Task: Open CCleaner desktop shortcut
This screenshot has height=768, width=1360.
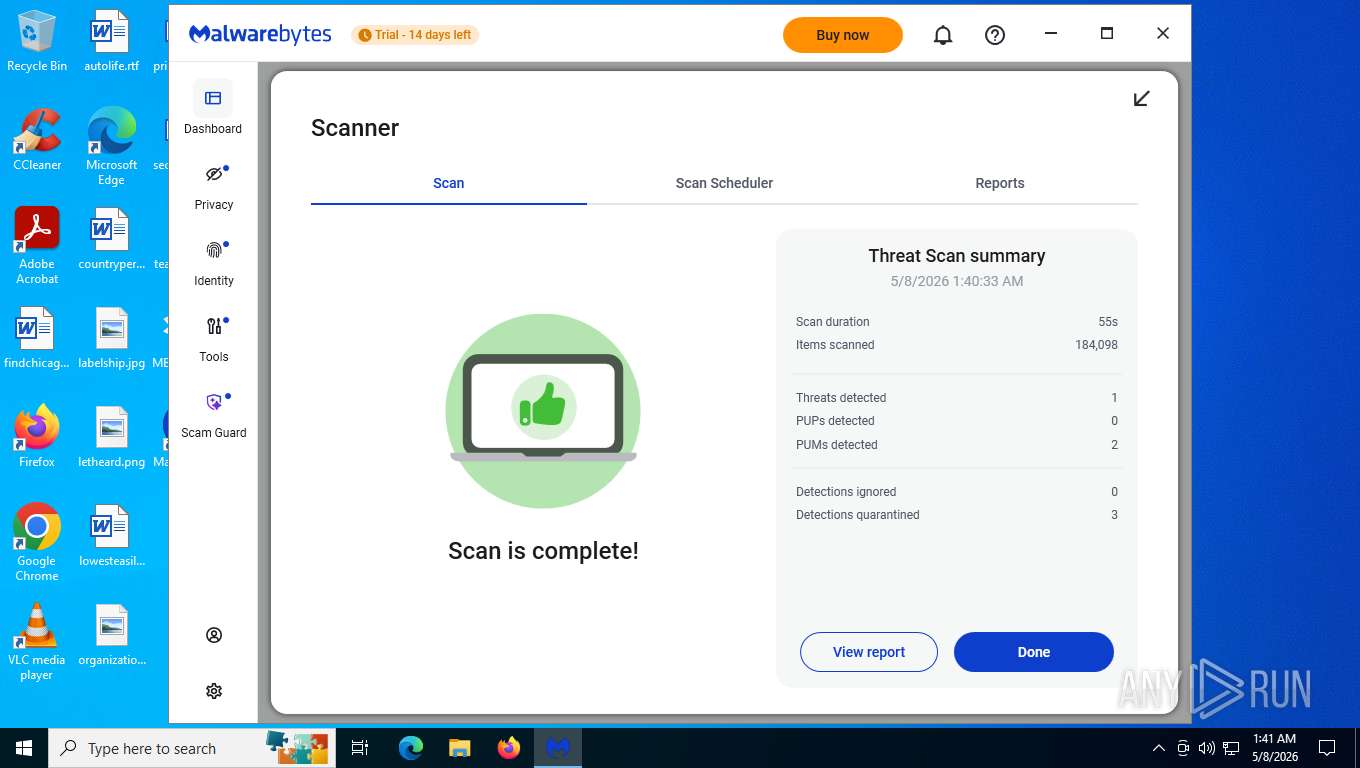Action: pos(37,141)
